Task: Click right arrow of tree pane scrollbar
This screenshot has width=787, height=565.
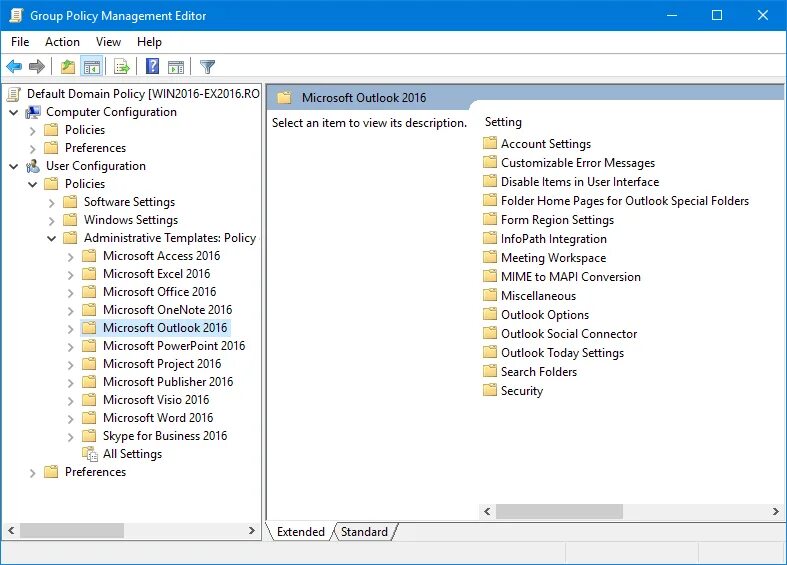Action: pyautogui.click(x=252, y=530)
